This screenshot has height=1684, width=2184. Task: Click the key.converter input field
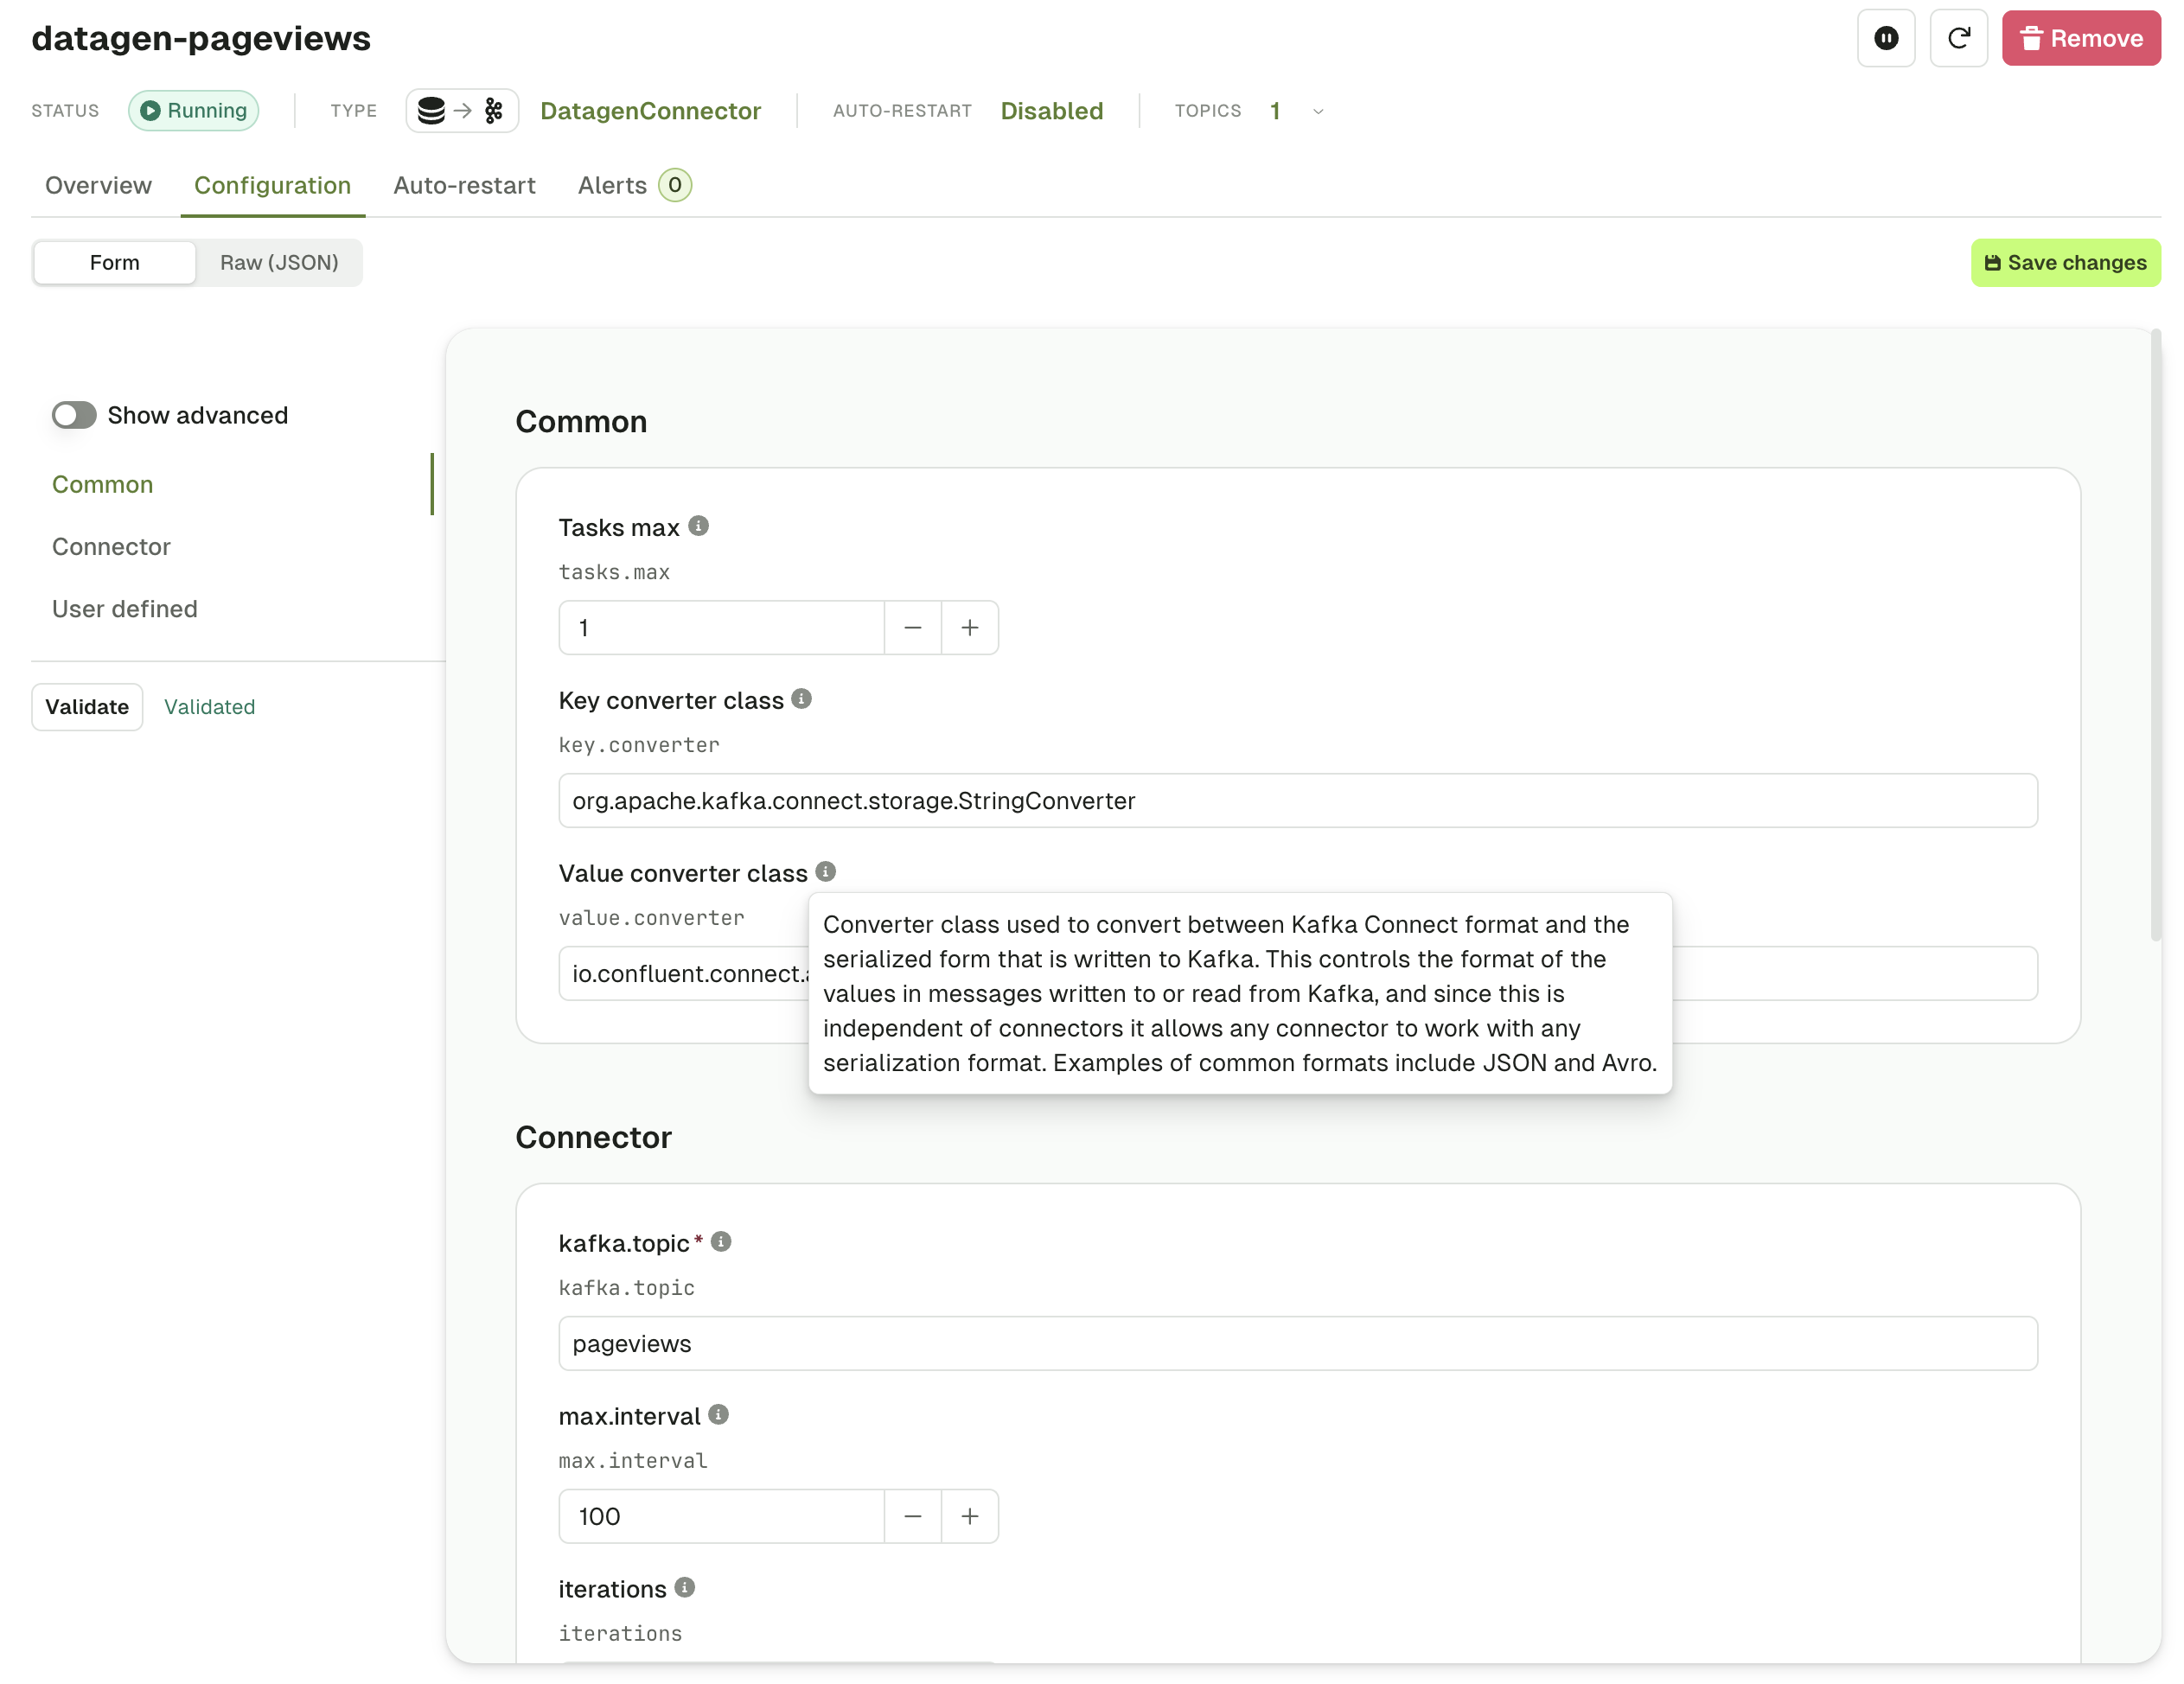[1297, 800]
